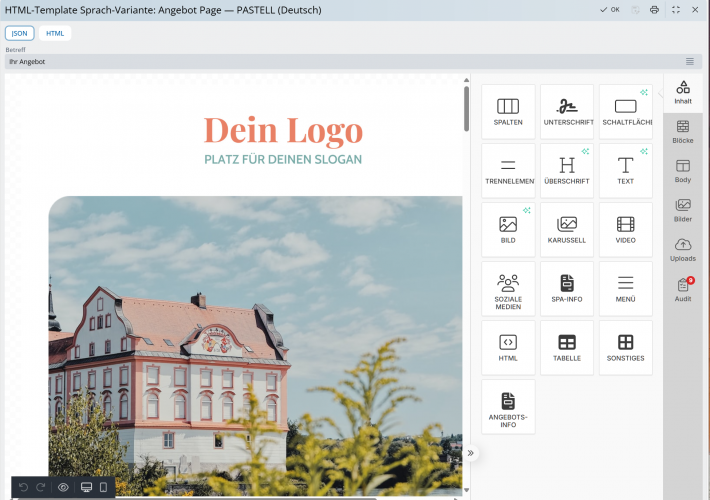Open the Blöcke sidebar panel
The height and width of the screenshot is (500, 710).
pyautogui.click(x=683, y=132)
